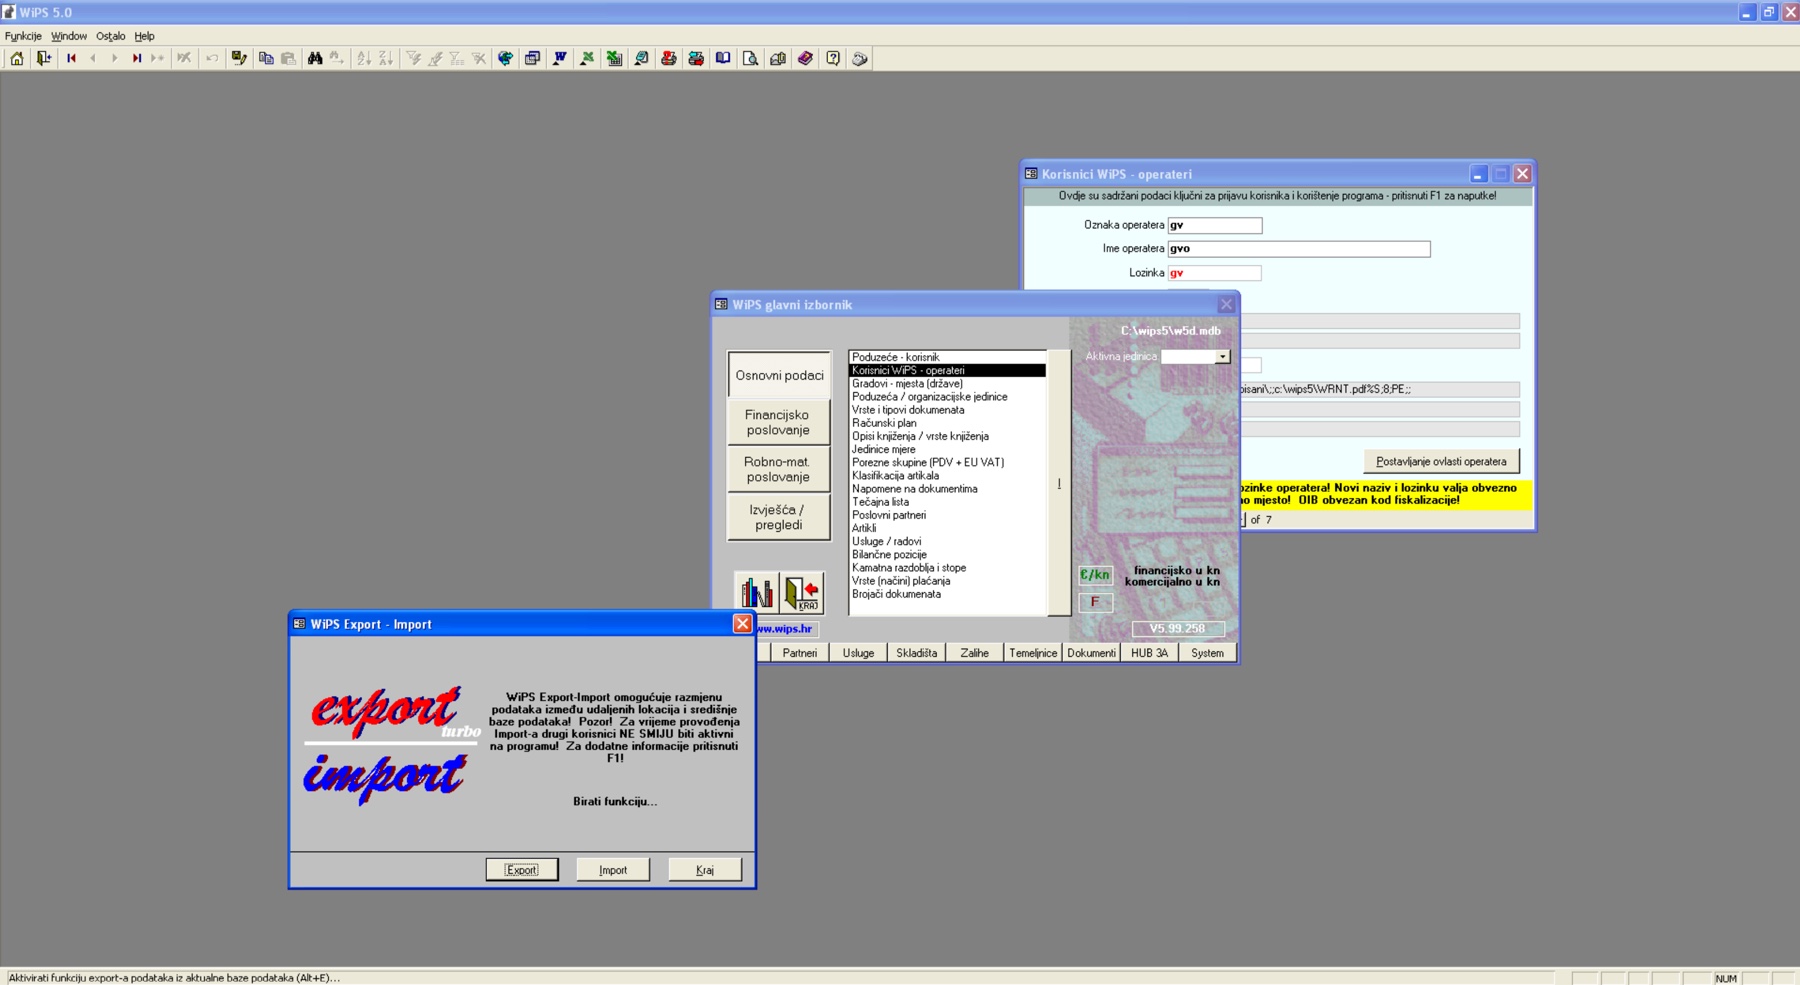This screenshot has width=1800, height=985.
Task: Click the green Excel export toolbar icon
Action: [x=587, y=58]
